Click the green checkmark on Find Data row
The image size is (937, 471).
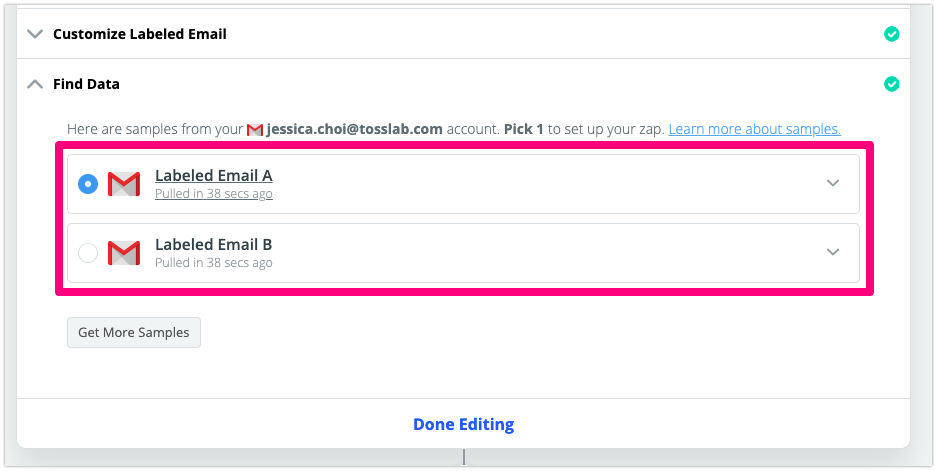tap(891, 84)
